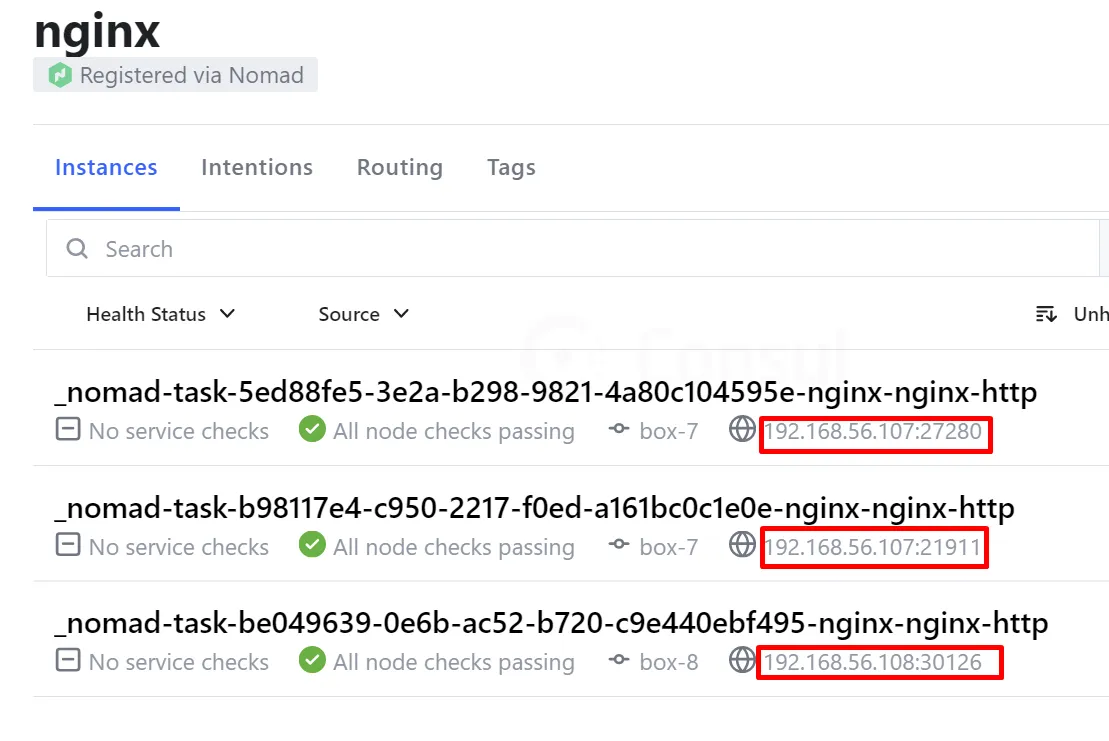Click the Nomad logo icon in the badge
The image size is (1109, 741).
click(60, 75)
